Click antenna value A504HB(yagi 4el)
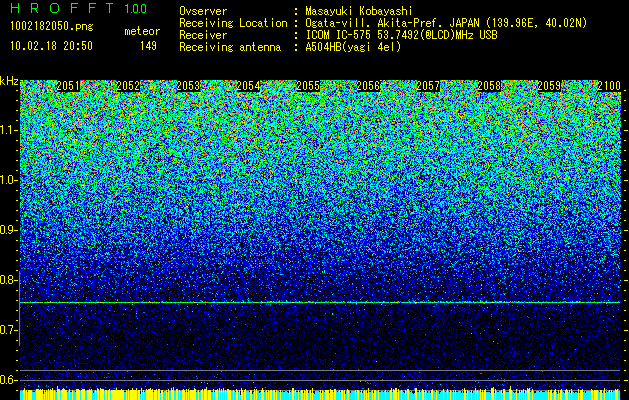This screenshot has width=629, height=400. click(353, 47)
